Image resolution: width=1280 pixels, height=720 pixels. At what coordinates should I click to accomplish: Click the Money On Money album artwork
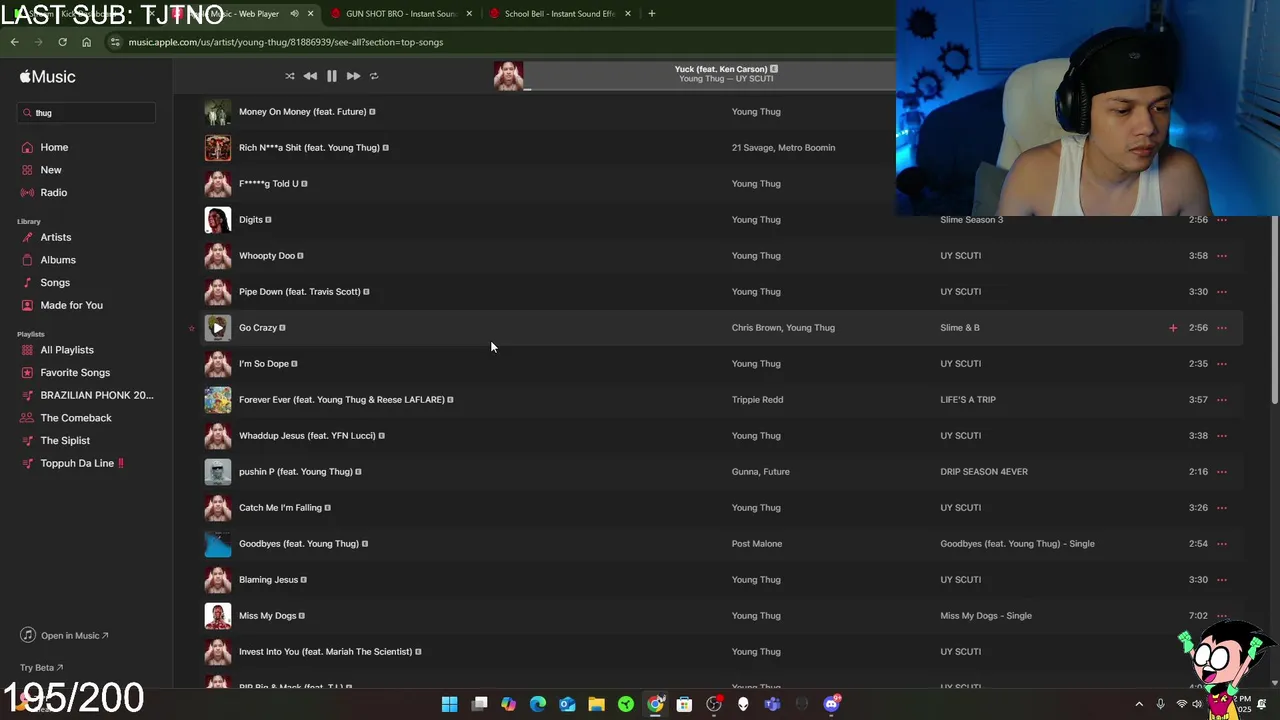pyautogui.click(x=218, y=112)
